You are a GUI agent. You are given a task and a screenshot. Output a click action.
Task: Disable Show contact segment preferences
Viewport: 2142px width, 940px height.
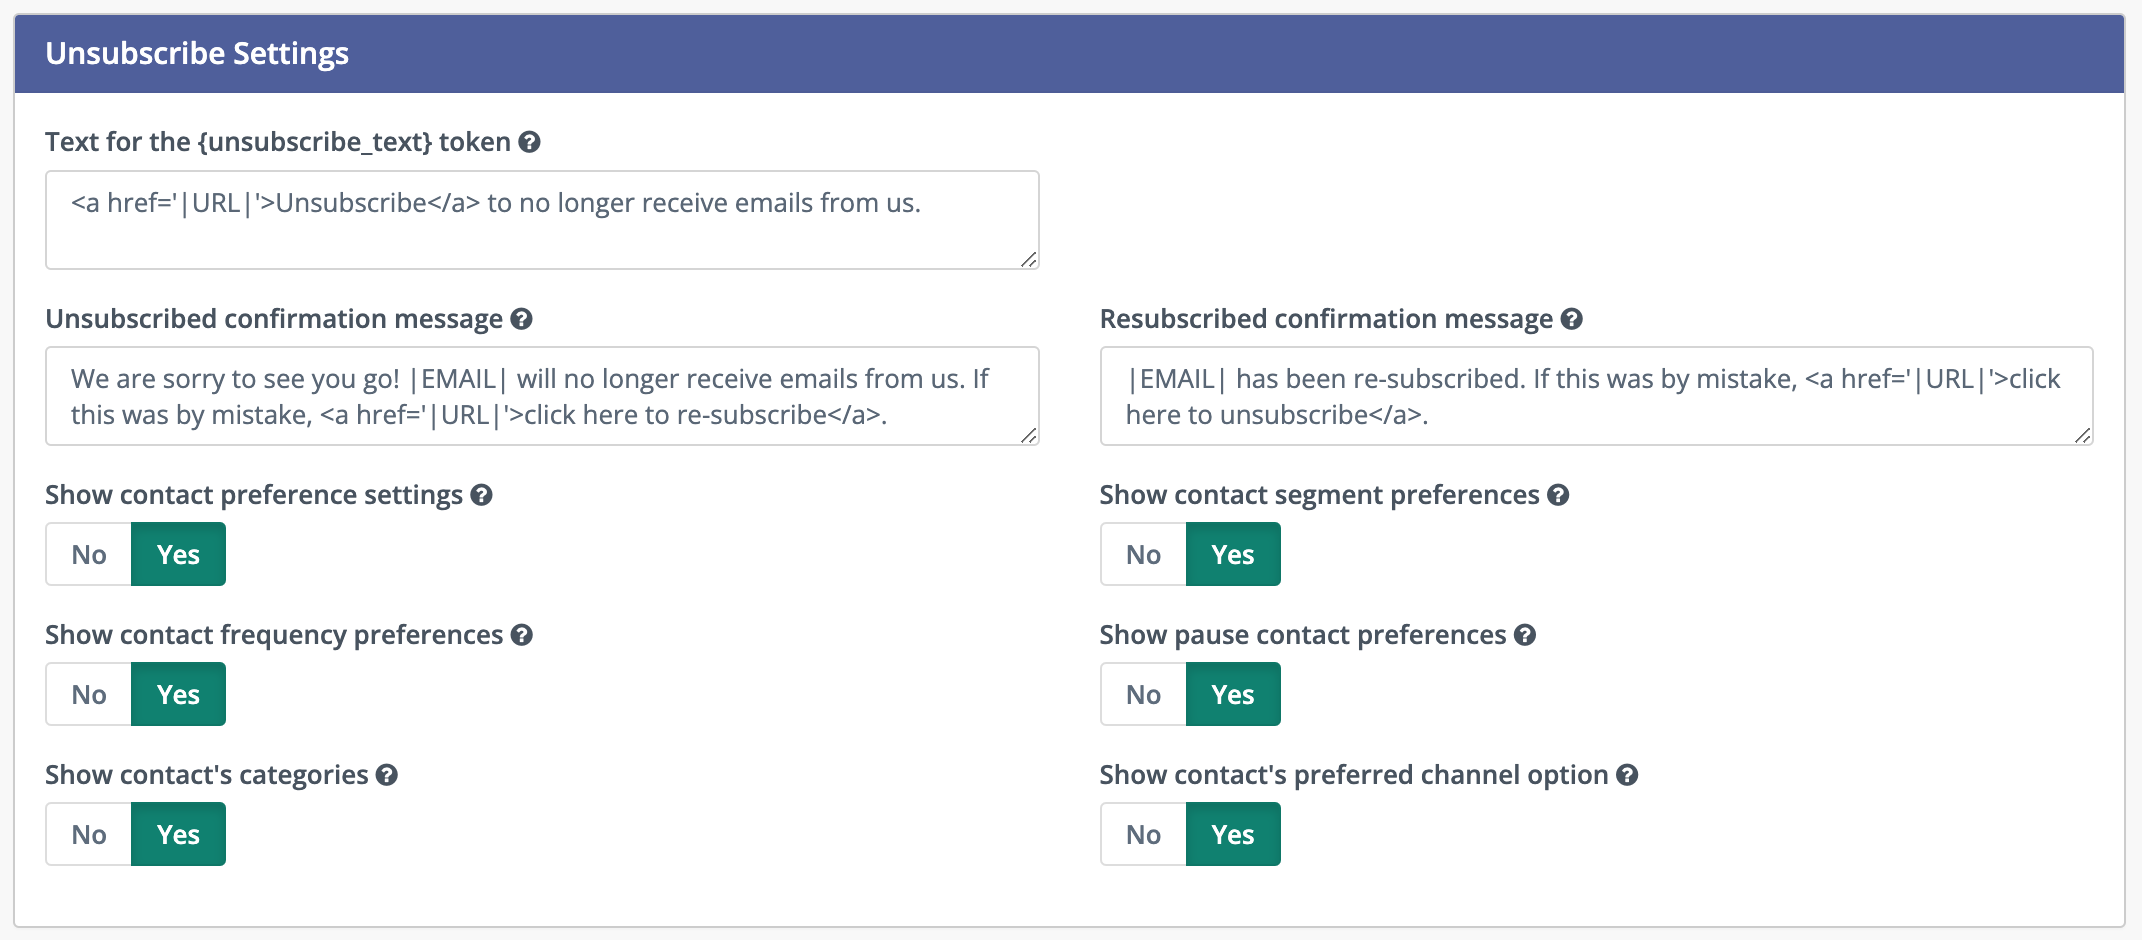(x=1142, y=554)
